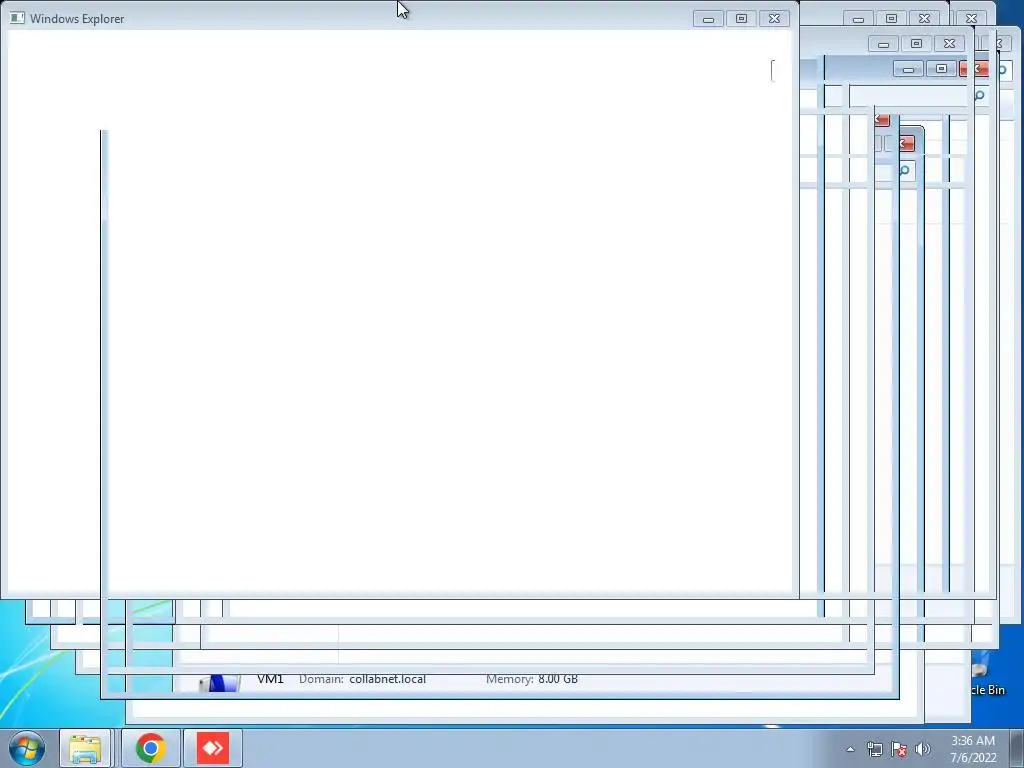Close the front Windows Explorer window
Screen dimensions: 1024x768
[775, 19]
